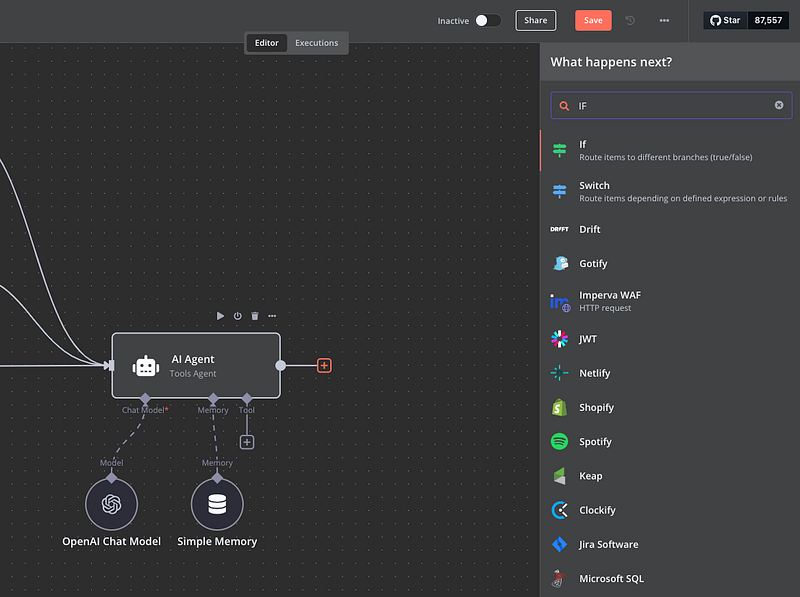Toggle the Inactive workflow switch
This screenshot has width=800, height=597.
click(487, 20)
